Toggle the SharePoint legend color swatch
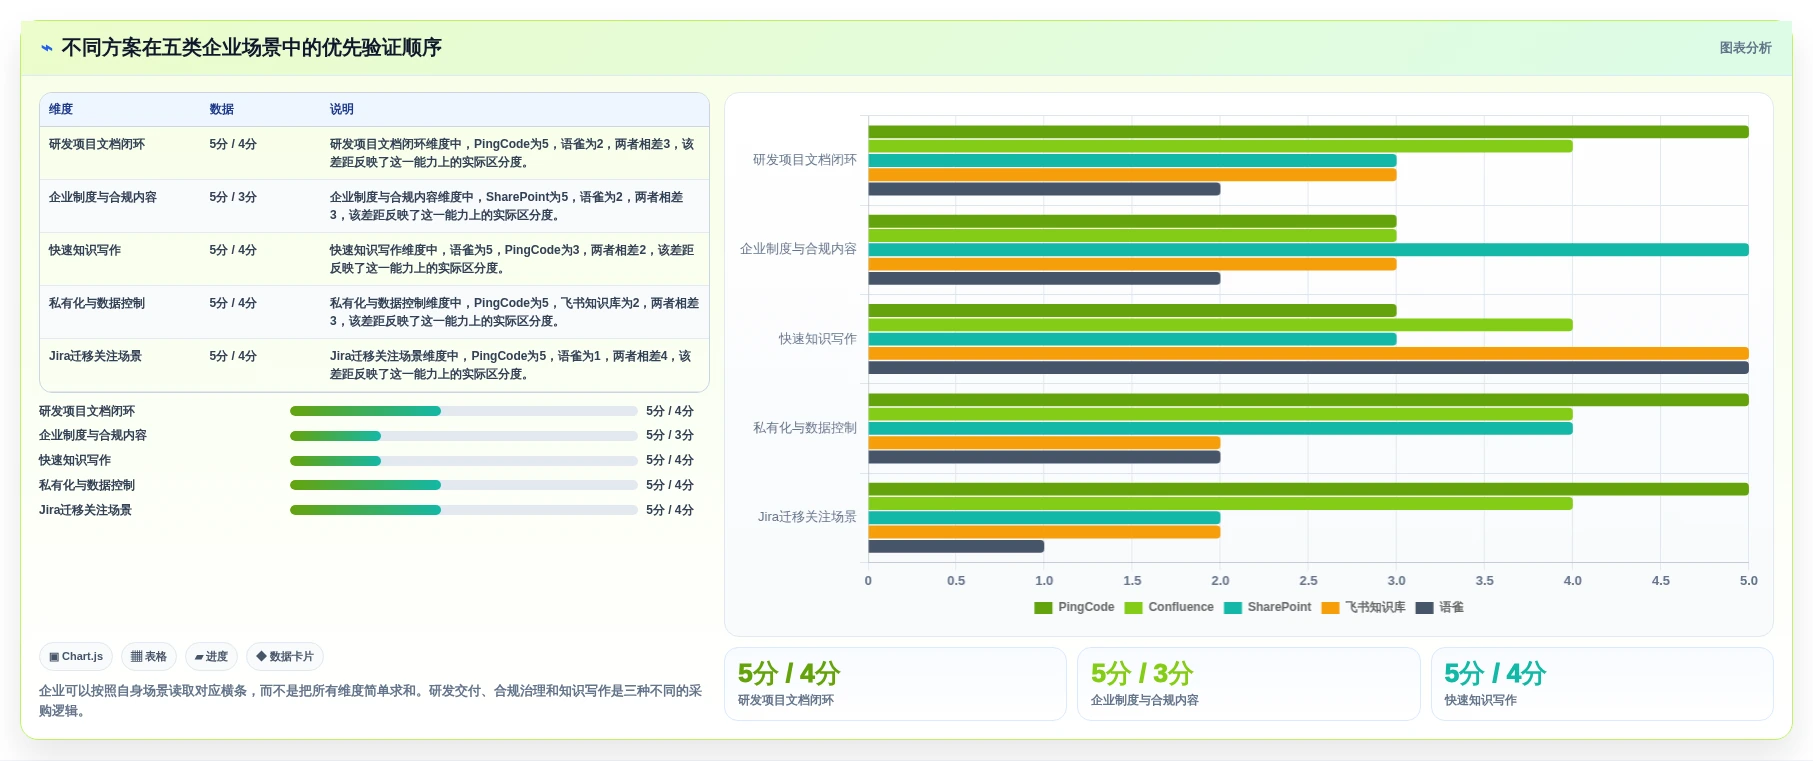 click(x=1233, y=608)
